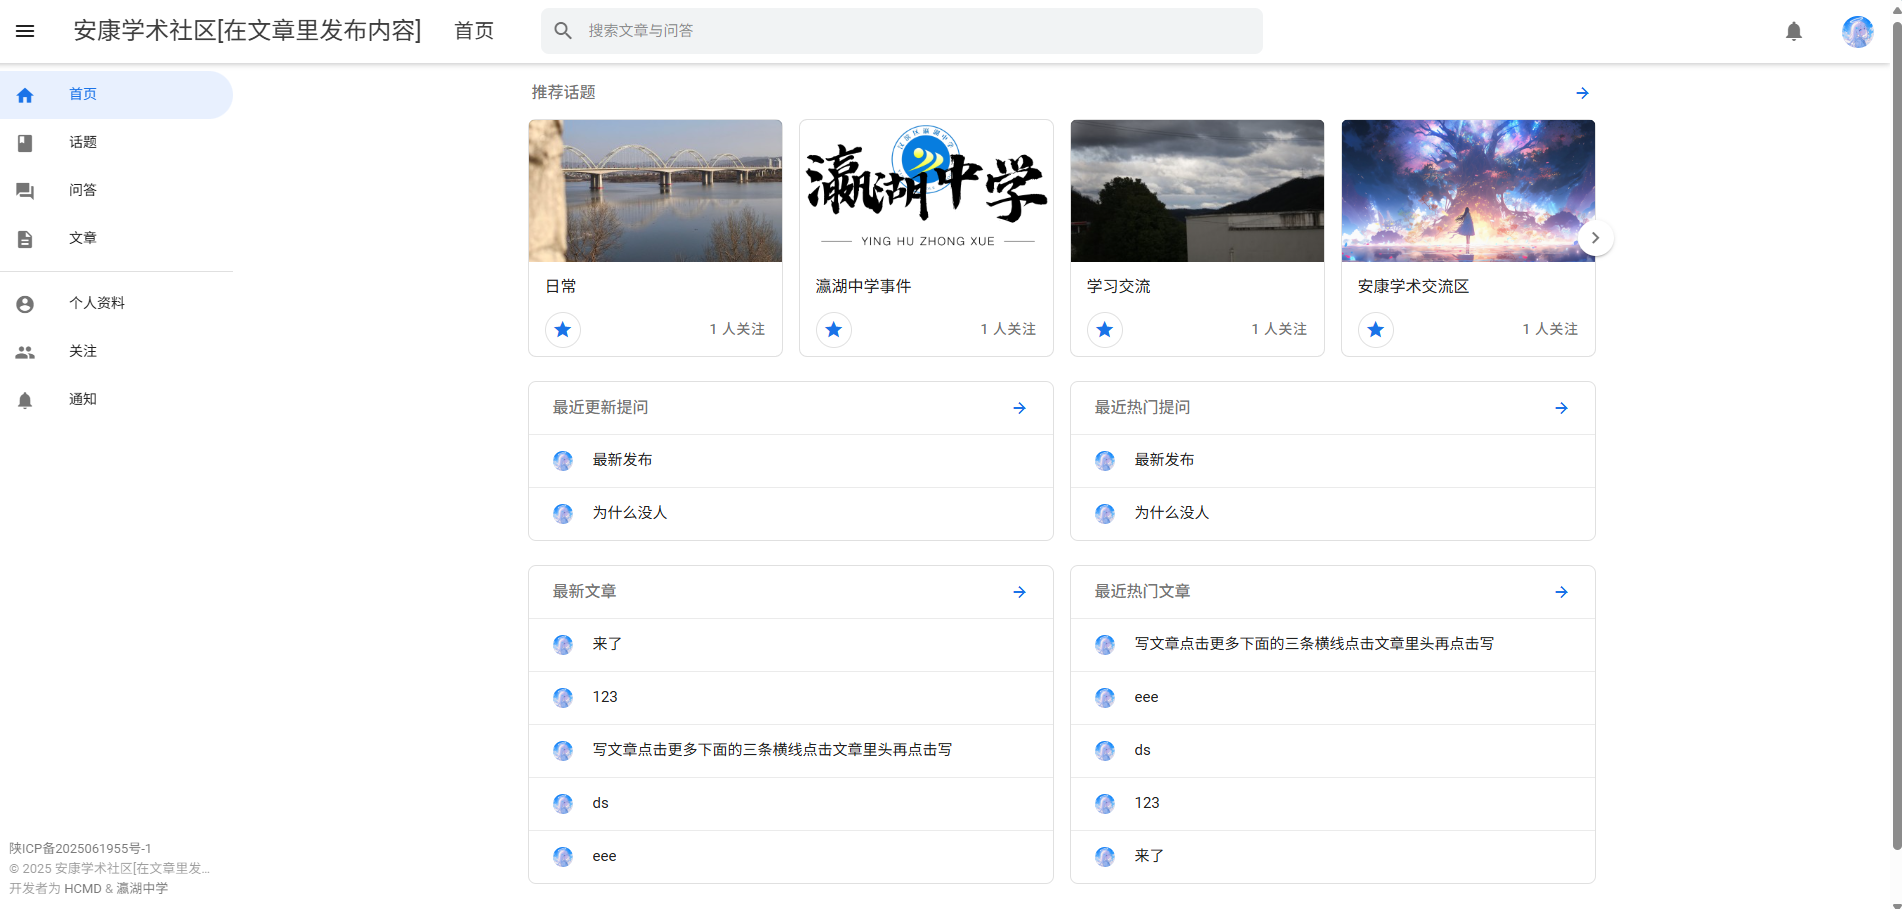Open article eee in 最近热门文章
This screenshot has width=1902, height=909.
[1333, 698]
